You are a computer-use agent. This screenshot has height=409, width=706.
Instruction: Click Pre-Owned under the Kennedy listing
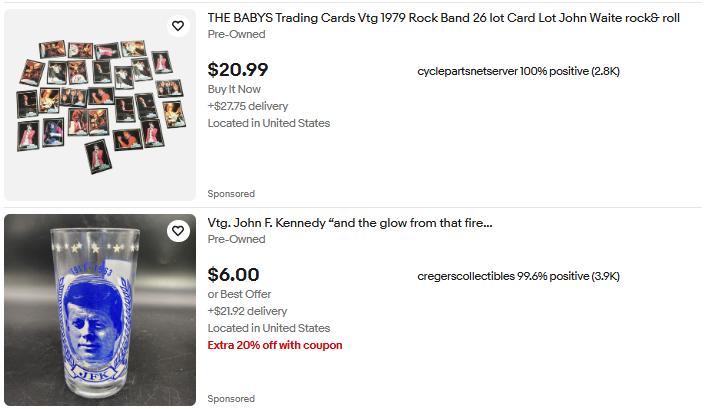[x=237, y=239]
